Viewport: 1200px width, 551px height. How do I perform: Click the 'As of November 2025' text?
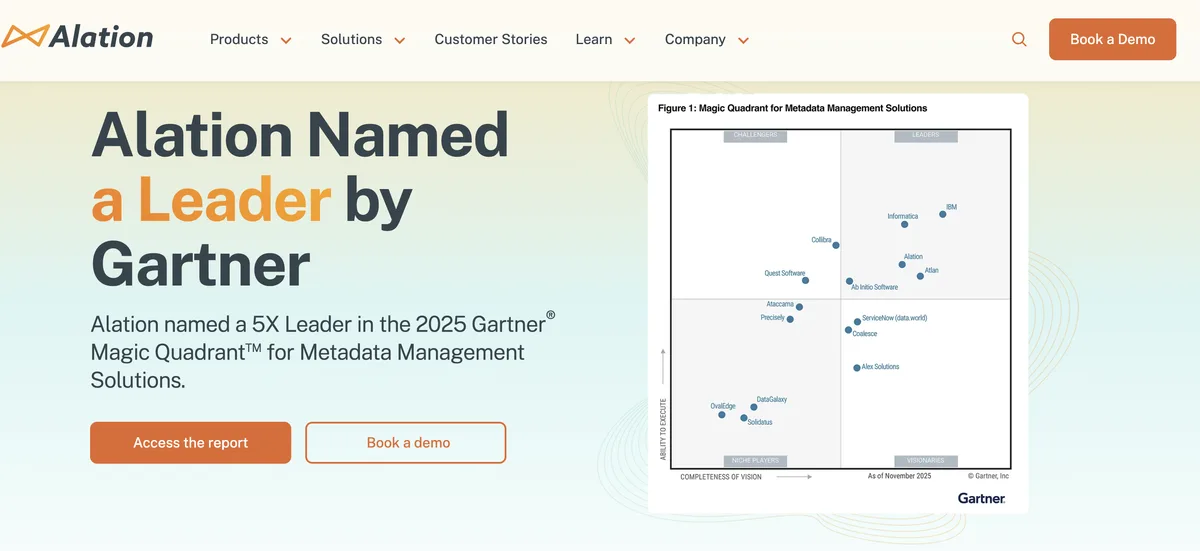tap(899, 476)
